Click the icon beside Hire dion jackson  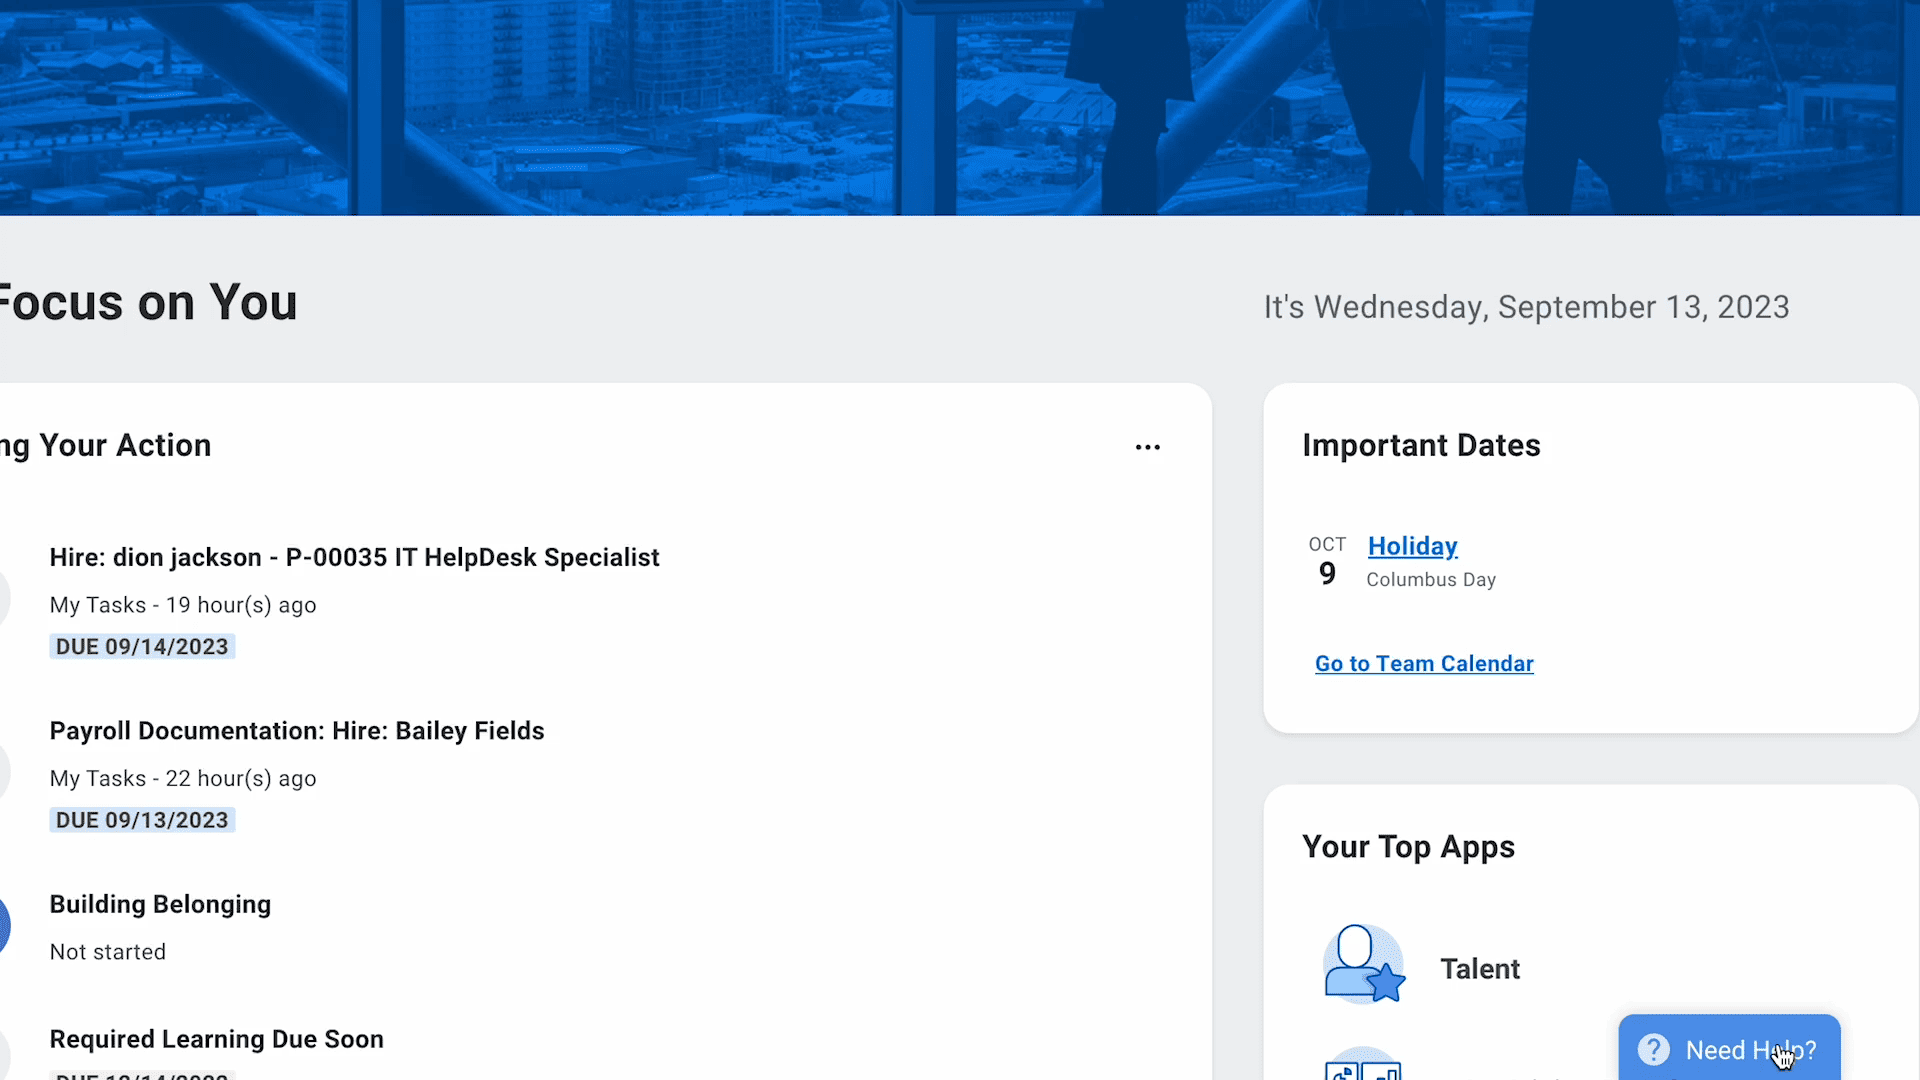[x=4, y=599]
